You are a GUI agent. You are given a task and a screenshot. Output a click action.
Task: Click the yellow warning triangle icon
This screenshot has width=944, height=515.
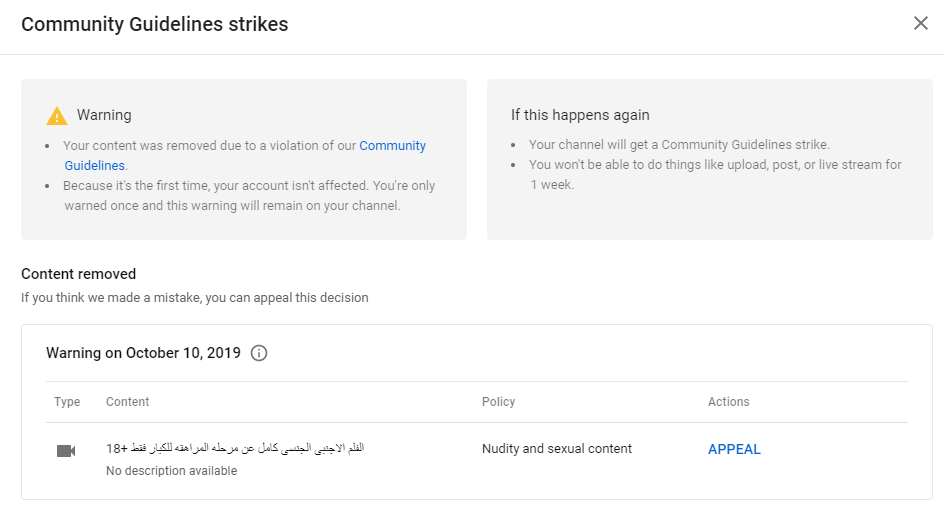pos(57,116)
